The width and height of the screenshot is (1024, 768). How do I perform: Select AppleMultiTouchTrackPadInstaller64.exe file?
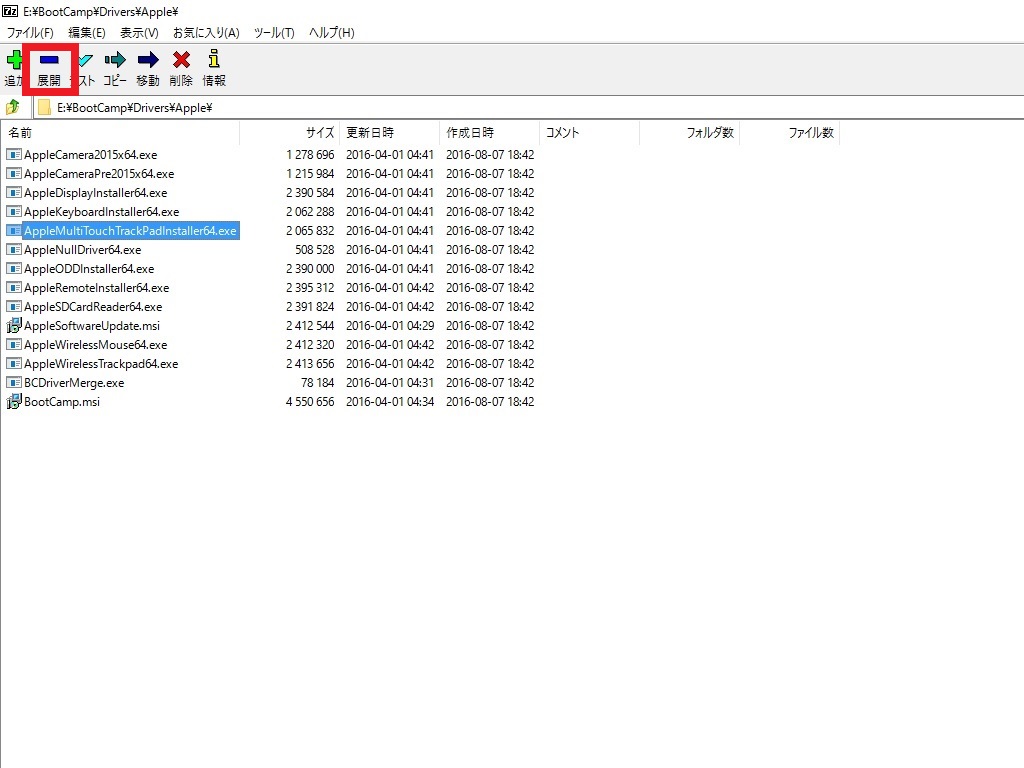click(131, 231)
